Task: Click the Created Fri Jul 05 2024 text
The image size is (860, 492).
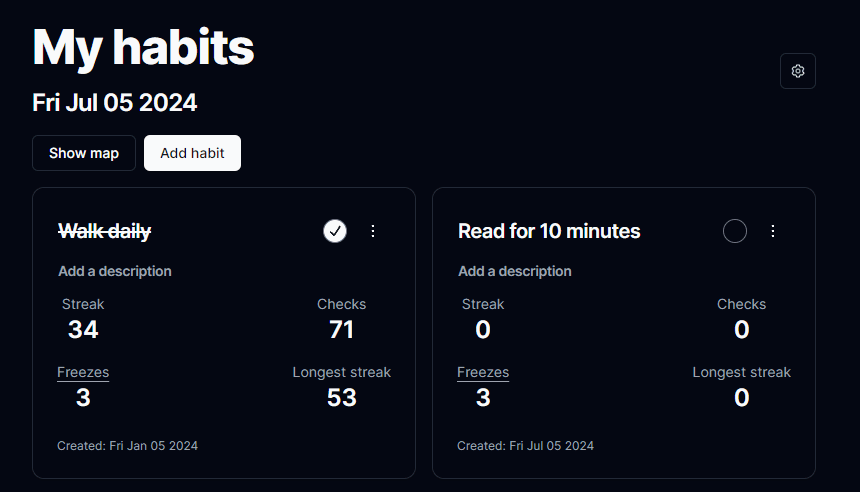Action: [x=525, y=446]
